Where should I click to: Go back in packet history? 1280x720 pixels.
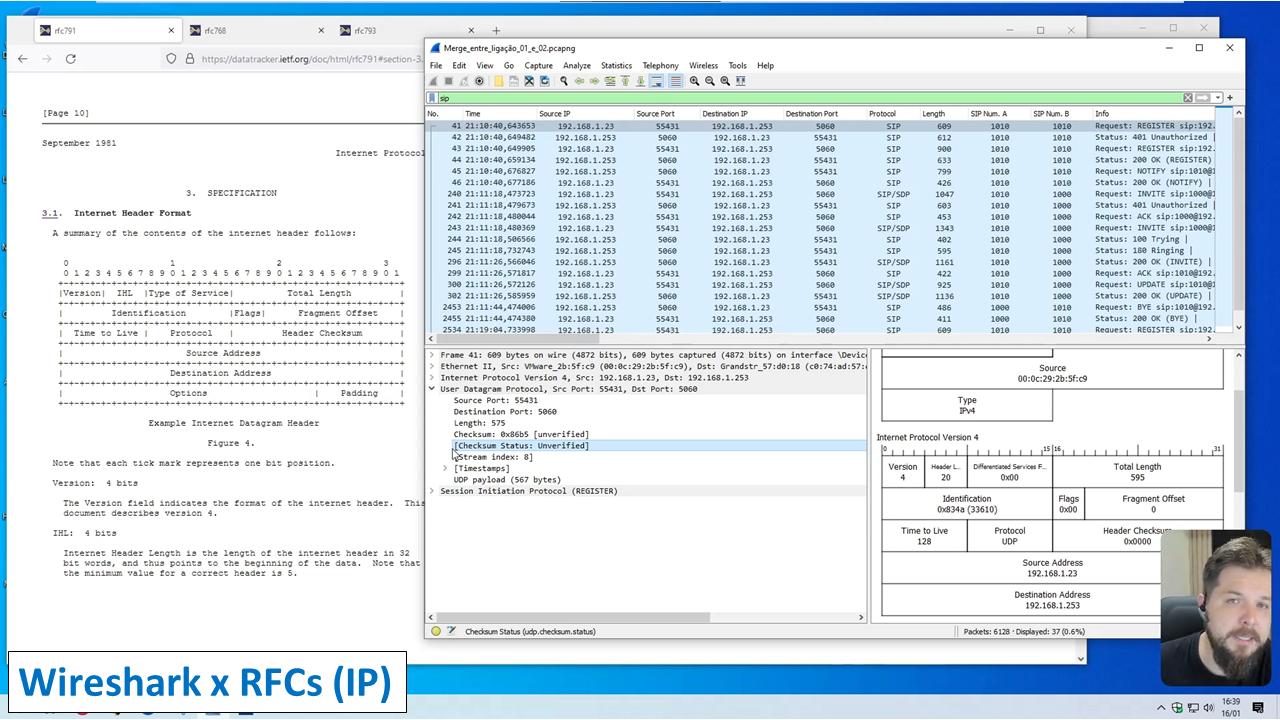[580, 81]
